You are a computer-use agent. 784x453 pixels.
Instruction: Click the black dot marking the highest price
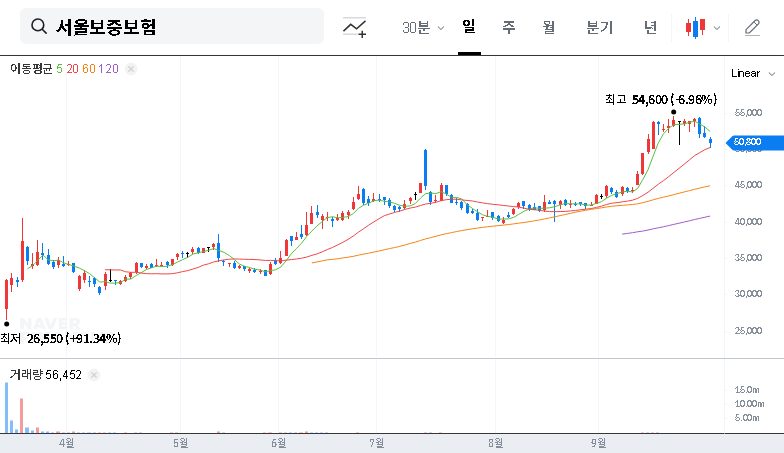pos(674,112)
